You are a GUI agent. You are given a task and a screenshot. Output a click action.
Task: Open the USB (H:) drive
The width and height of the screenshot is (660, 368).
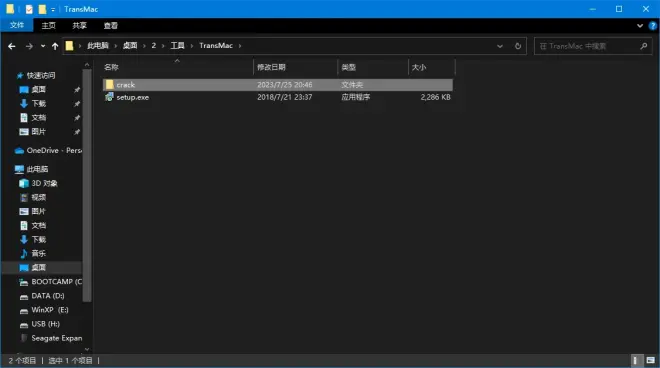point(45,324)
